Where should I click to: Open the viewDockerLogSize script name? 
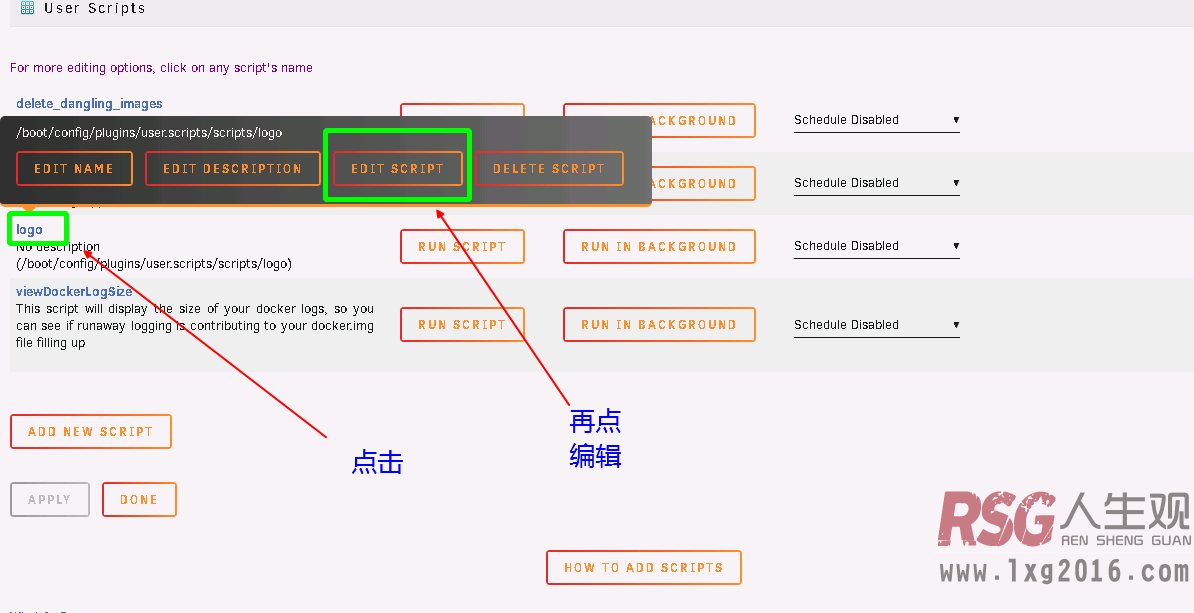click(74, 292)
